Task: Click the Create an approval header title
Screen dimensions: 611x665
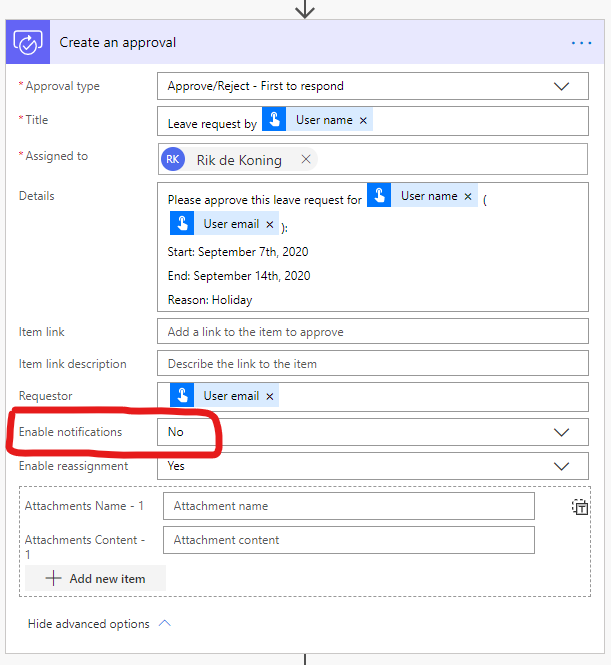Action: click(x=117, y=42)
